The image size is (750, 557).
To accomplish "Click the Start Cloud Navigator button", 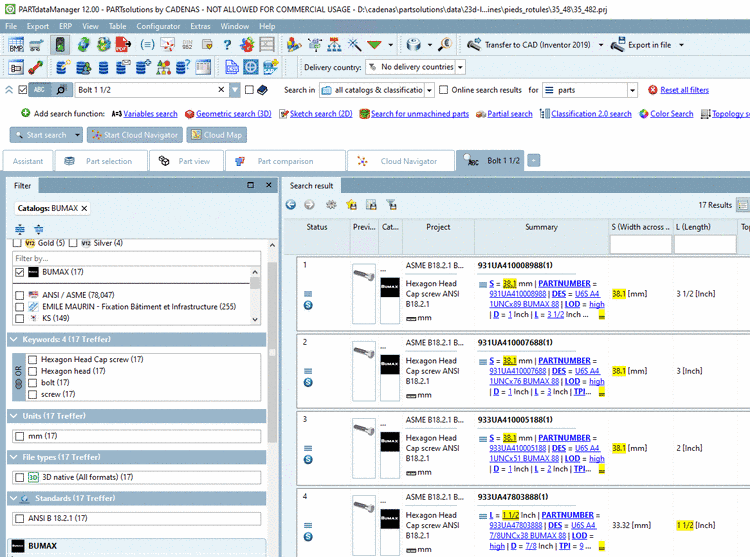I will click(x=135, y=135).
